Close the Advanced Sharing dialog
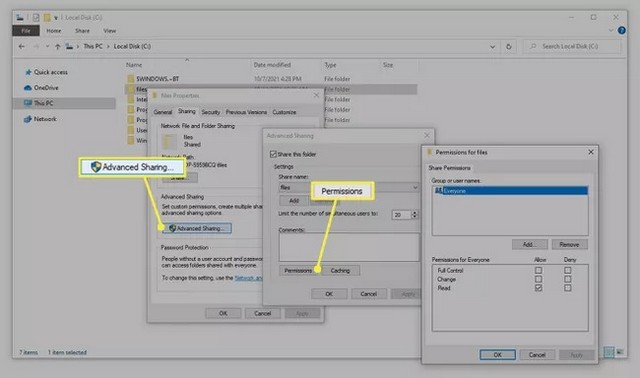 (x=427, y=136)
